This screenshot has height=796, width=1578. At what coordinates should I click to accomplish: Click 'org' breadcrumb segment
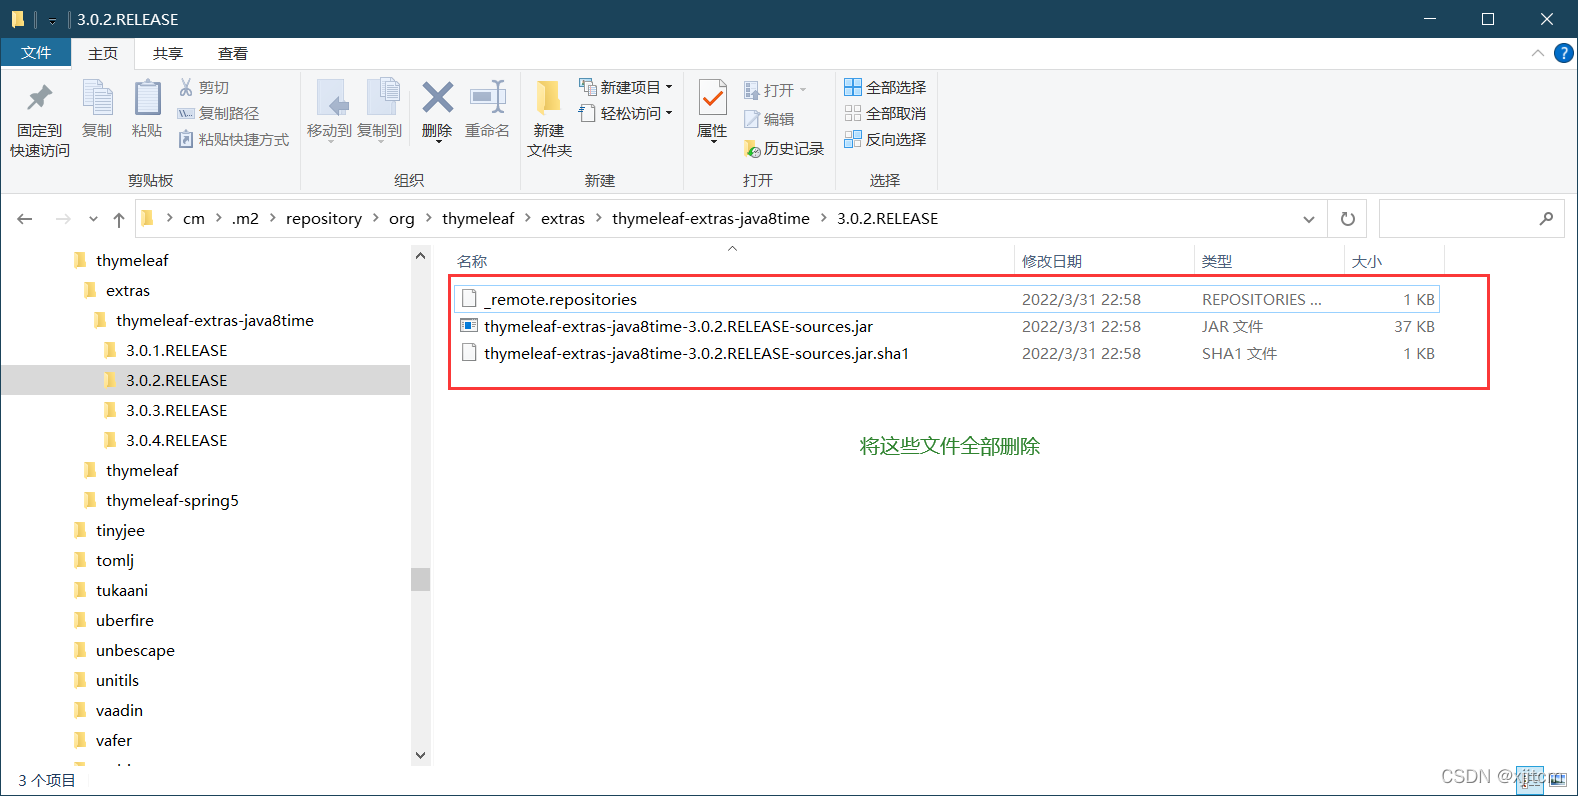point(402,219)
